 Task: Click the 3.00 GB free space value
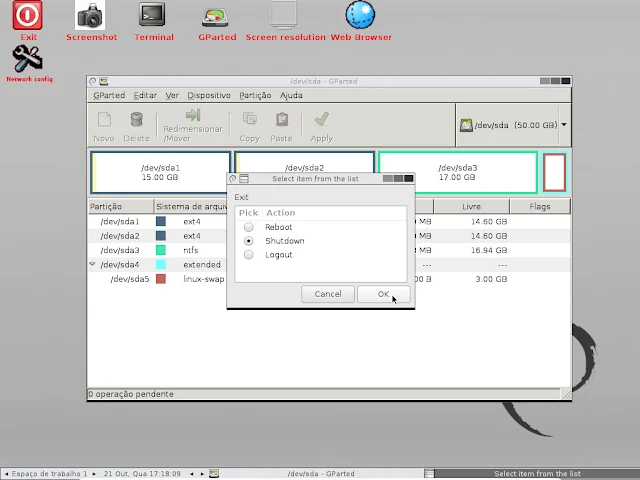coord(491,279)
